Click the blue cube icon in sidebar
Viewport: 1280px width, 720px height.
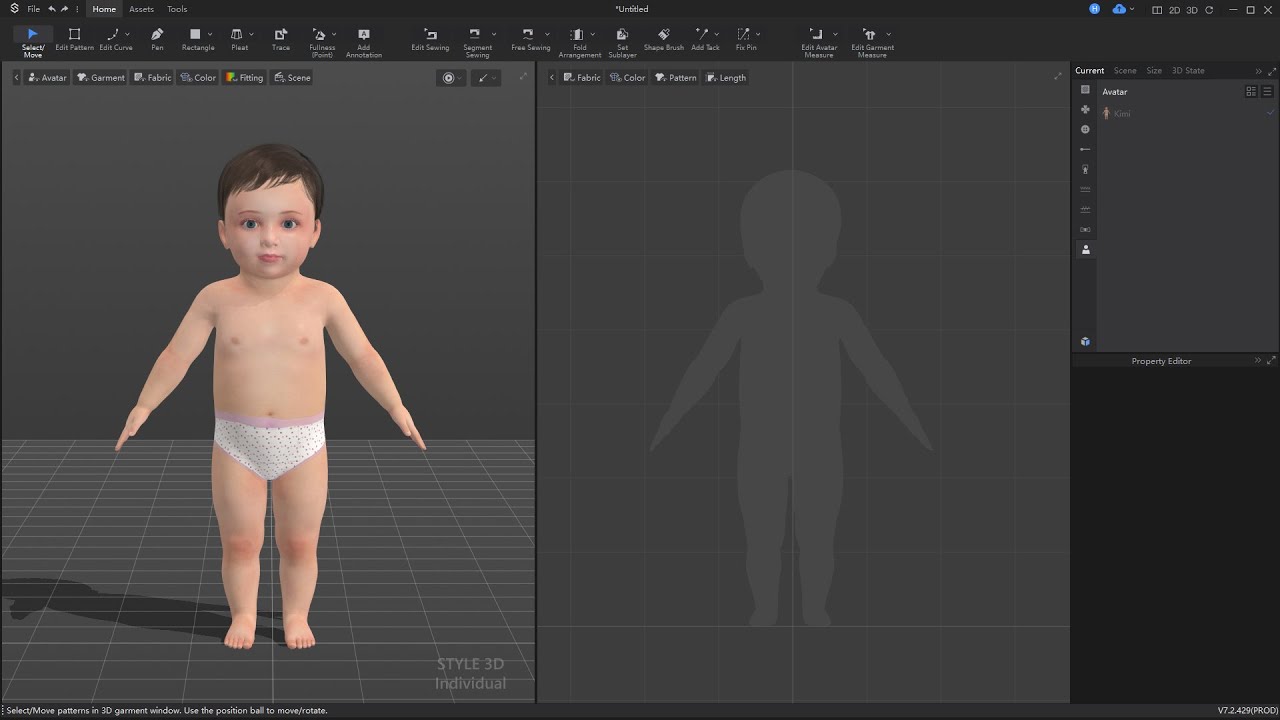[1085, 342]
